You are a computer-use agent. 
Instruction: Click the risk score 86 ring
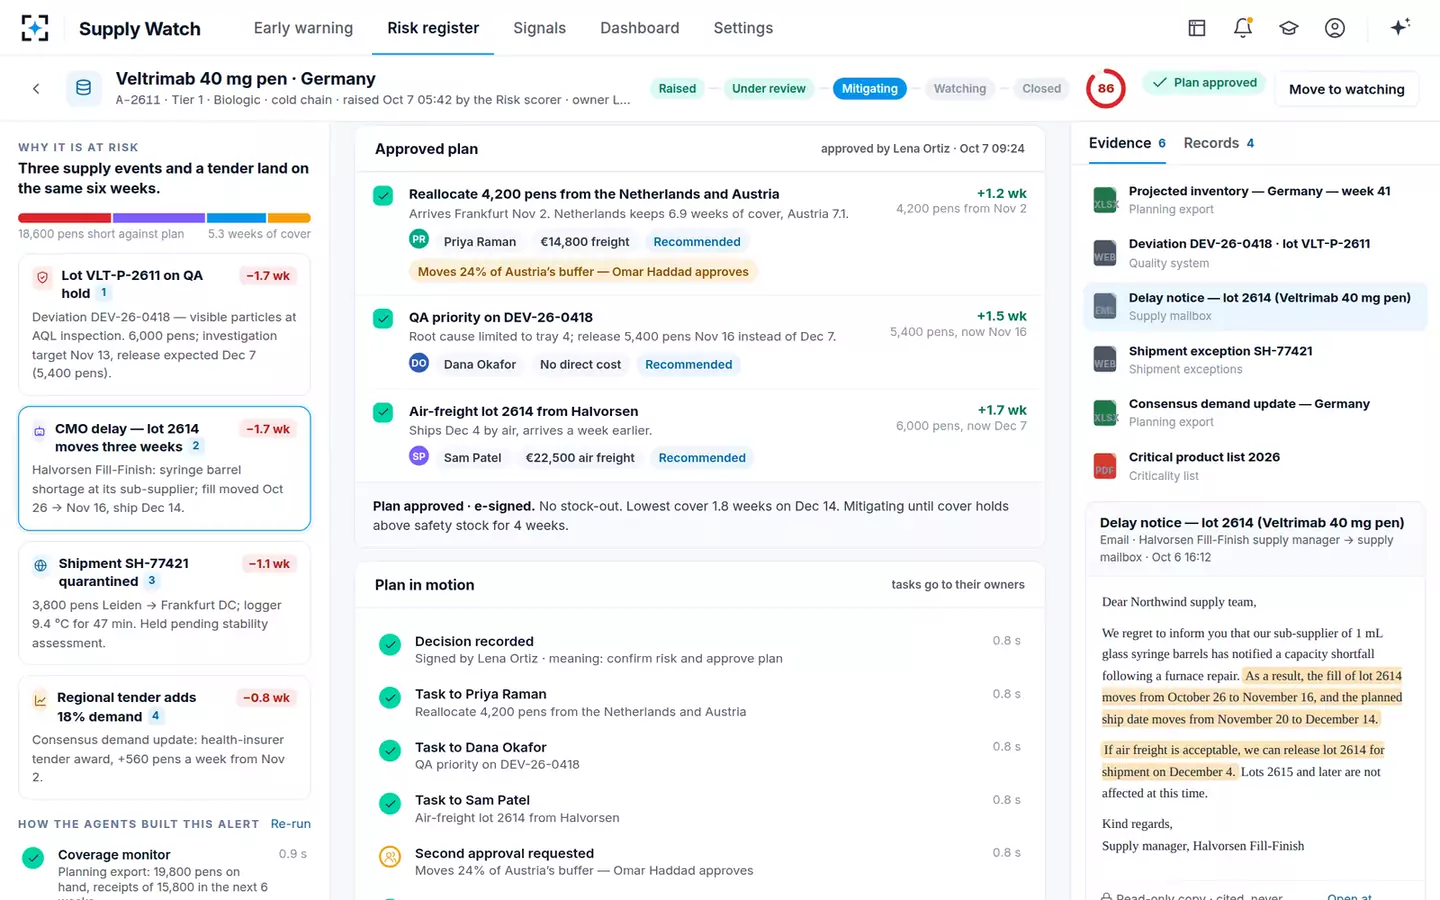point(1106,88)
